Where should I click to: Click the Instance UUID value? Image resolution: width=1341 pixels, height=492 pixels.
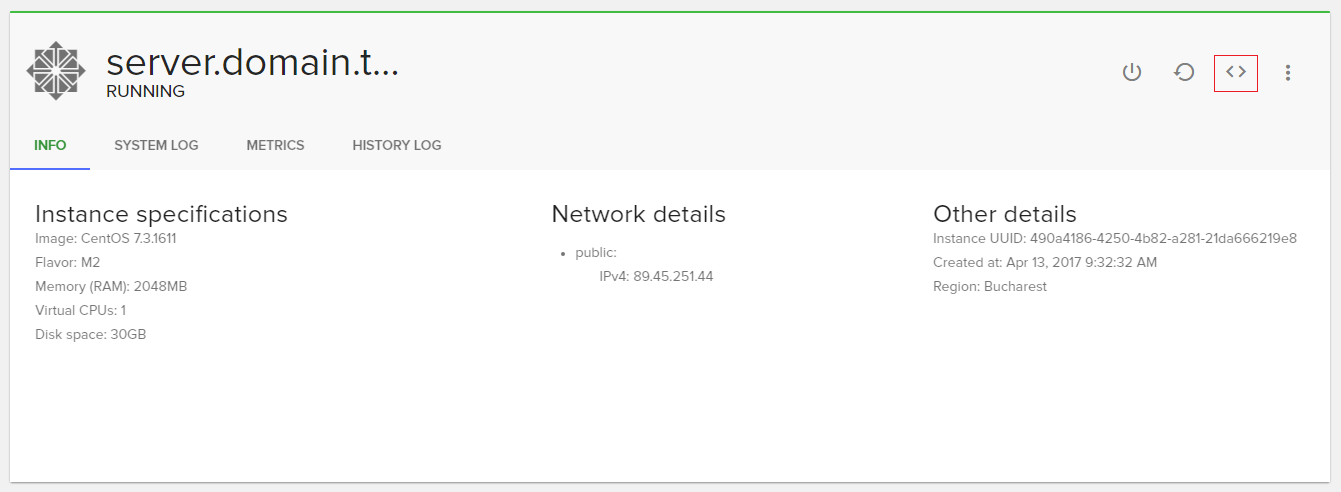coord(1163,238)
